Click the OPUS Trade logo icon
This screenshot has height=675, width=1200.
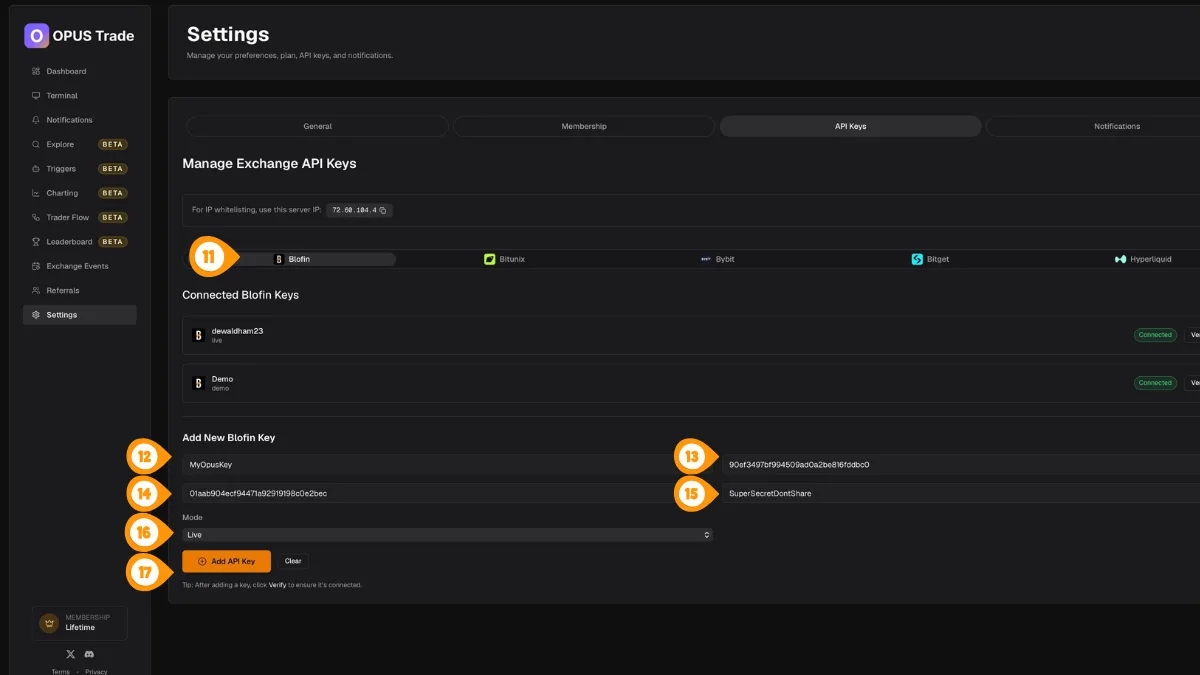37,36
